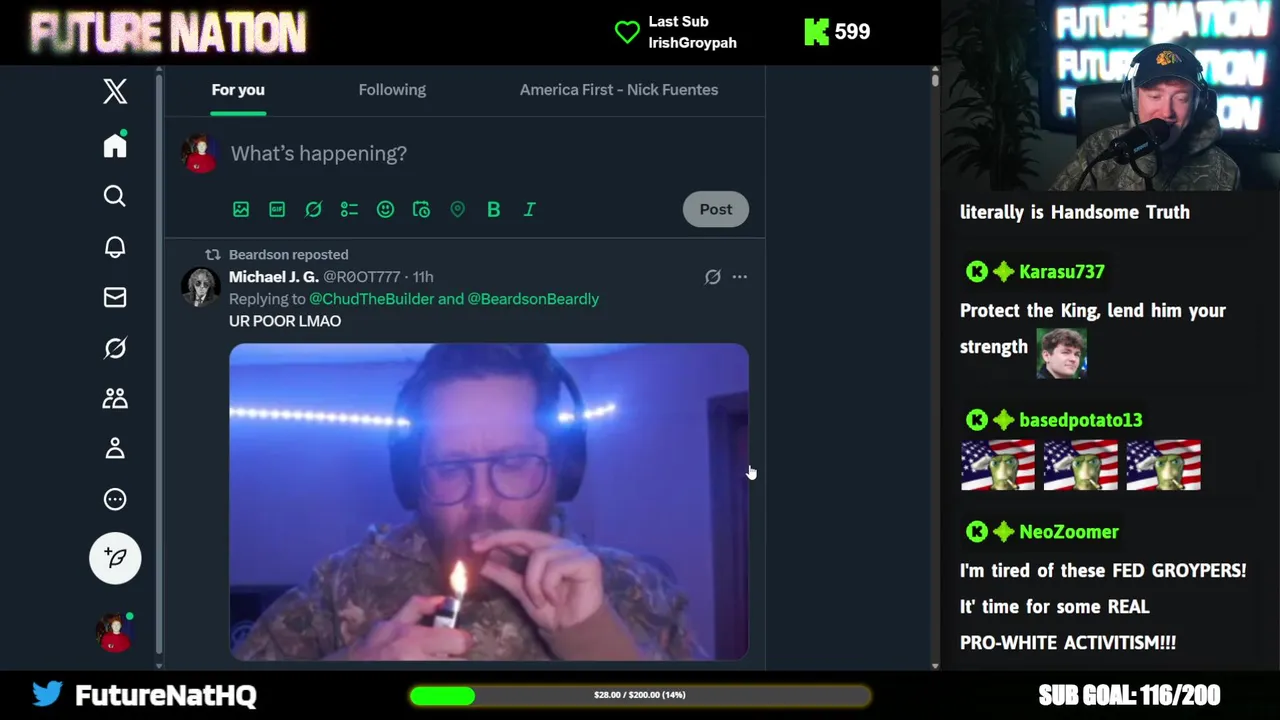Open the Notifications bell
This screenshot has width=1280, height=720.
[x=115, y=247]
